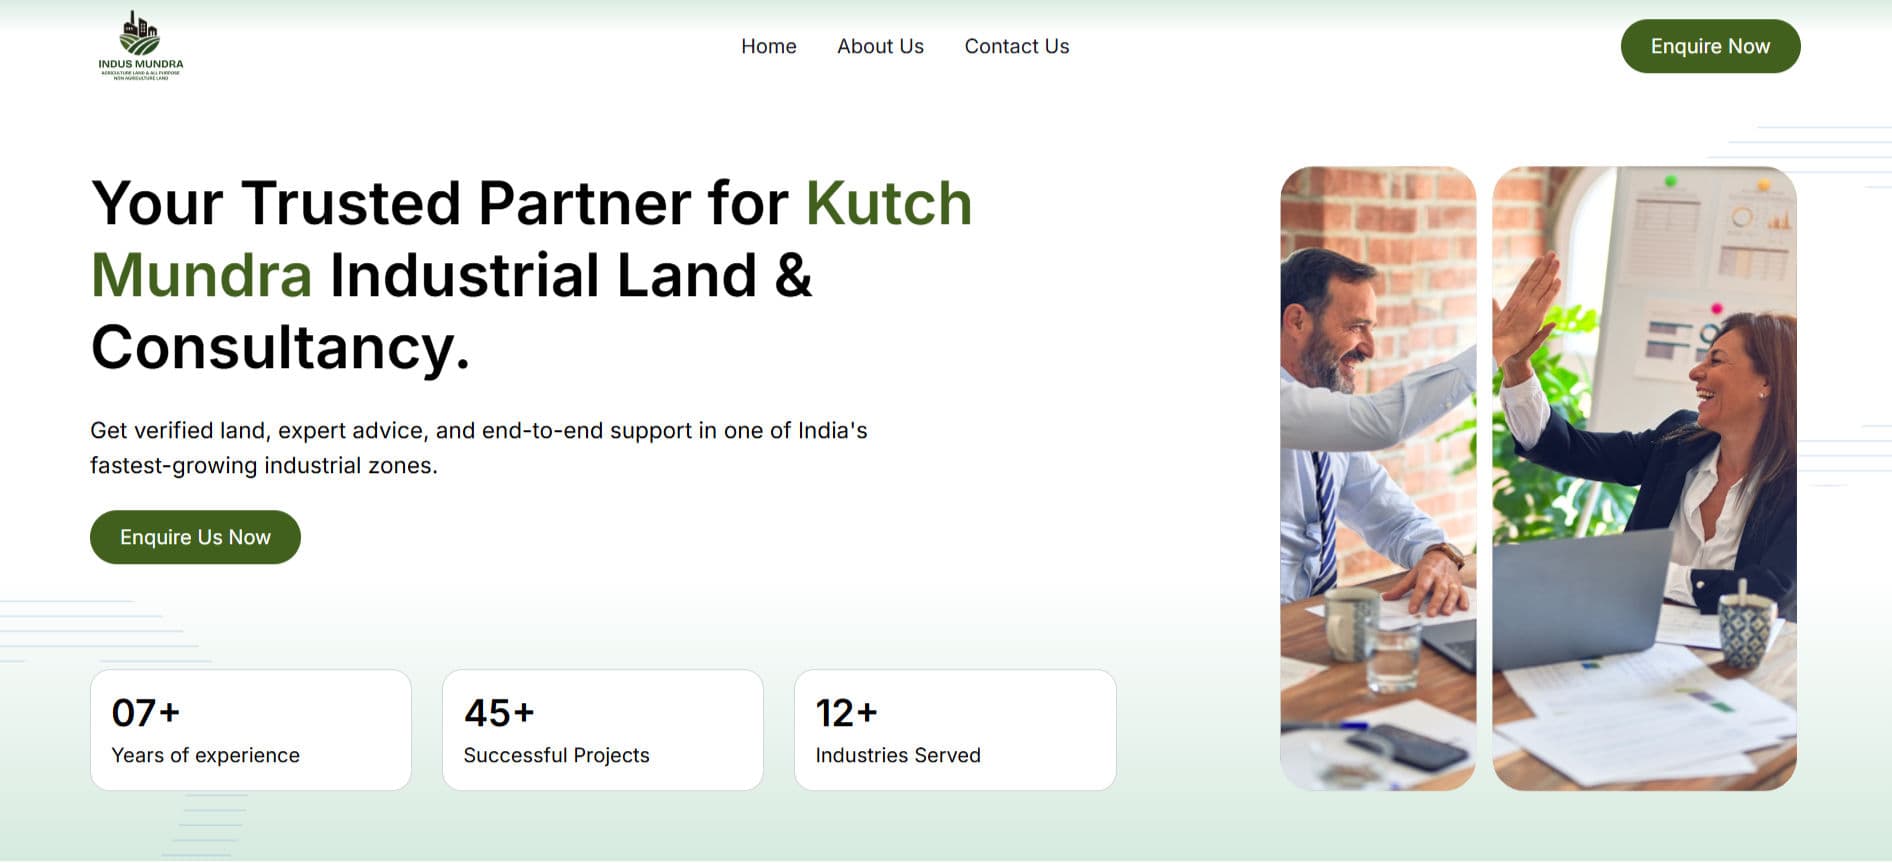Click the 45+ number in stats
Viewport: 1892px width, 863px height.
tap(499, 713)
